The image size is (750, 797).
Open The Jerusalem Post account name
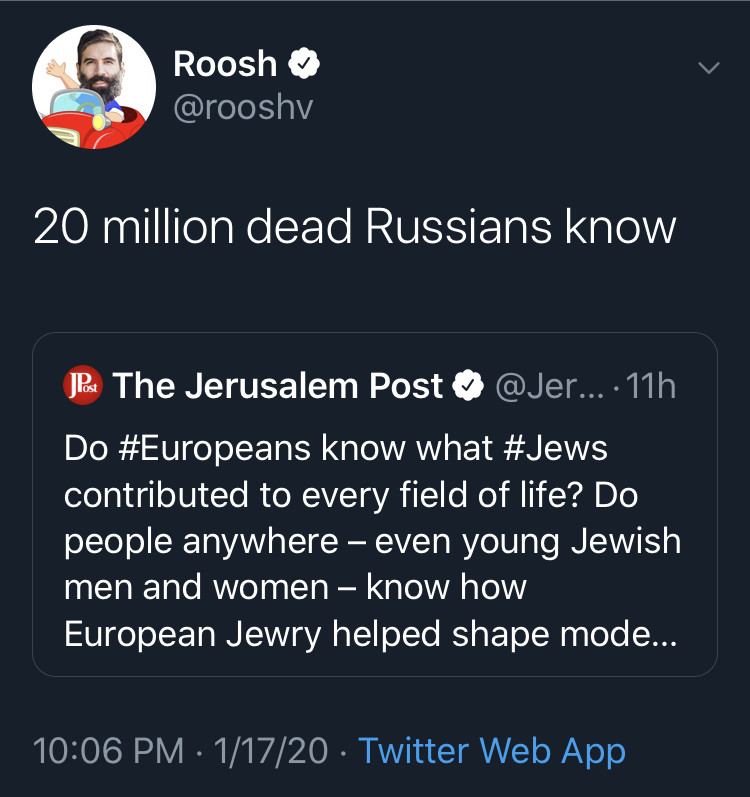pyautogui.click(x=277, y=386)
